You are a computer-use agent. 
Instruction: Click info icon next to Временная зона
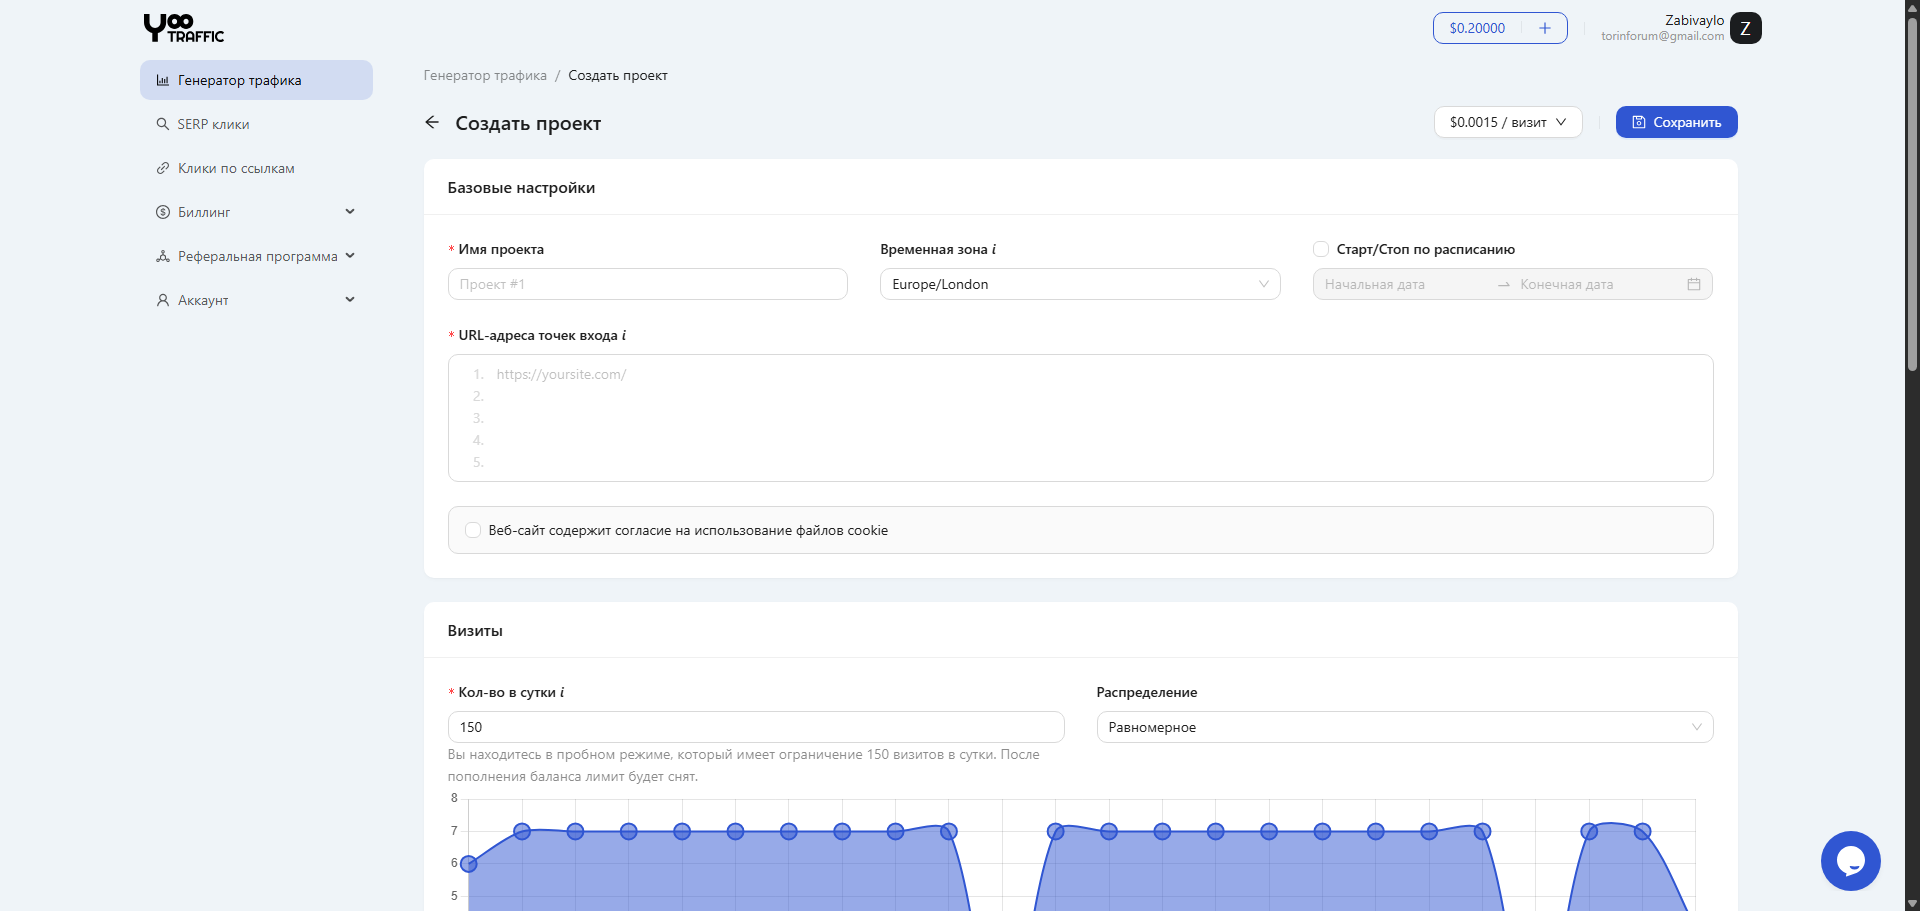[x=994, y=249]
